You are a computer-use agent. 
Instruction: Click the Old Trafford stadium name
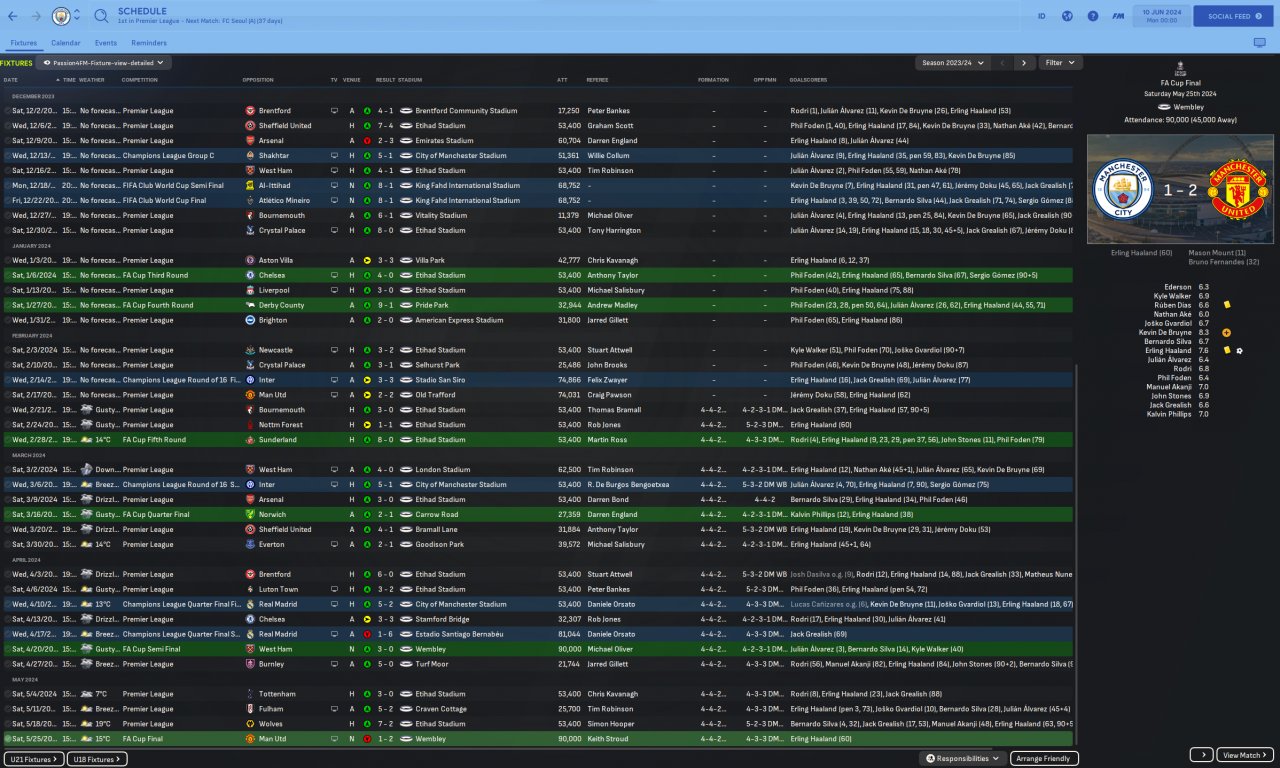pyautogui.click(x=437, y=395)
